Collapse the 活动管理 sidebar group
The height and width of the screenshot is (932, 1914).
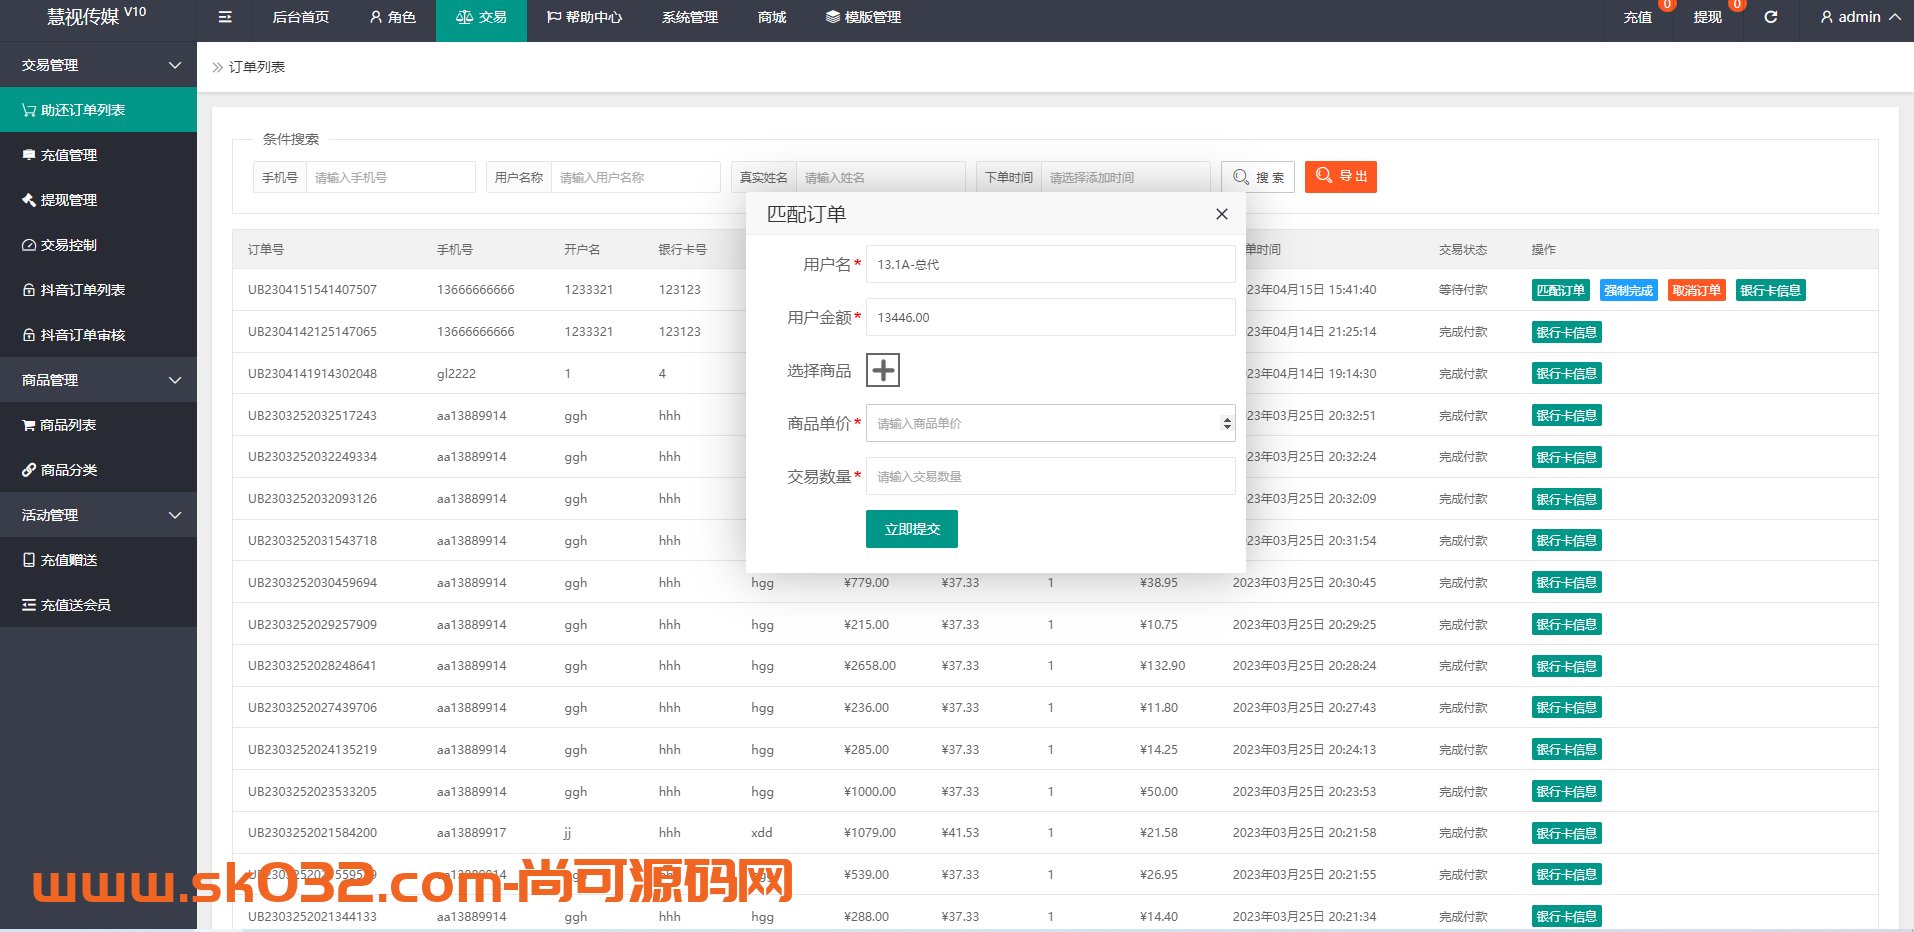coord(98,515)
